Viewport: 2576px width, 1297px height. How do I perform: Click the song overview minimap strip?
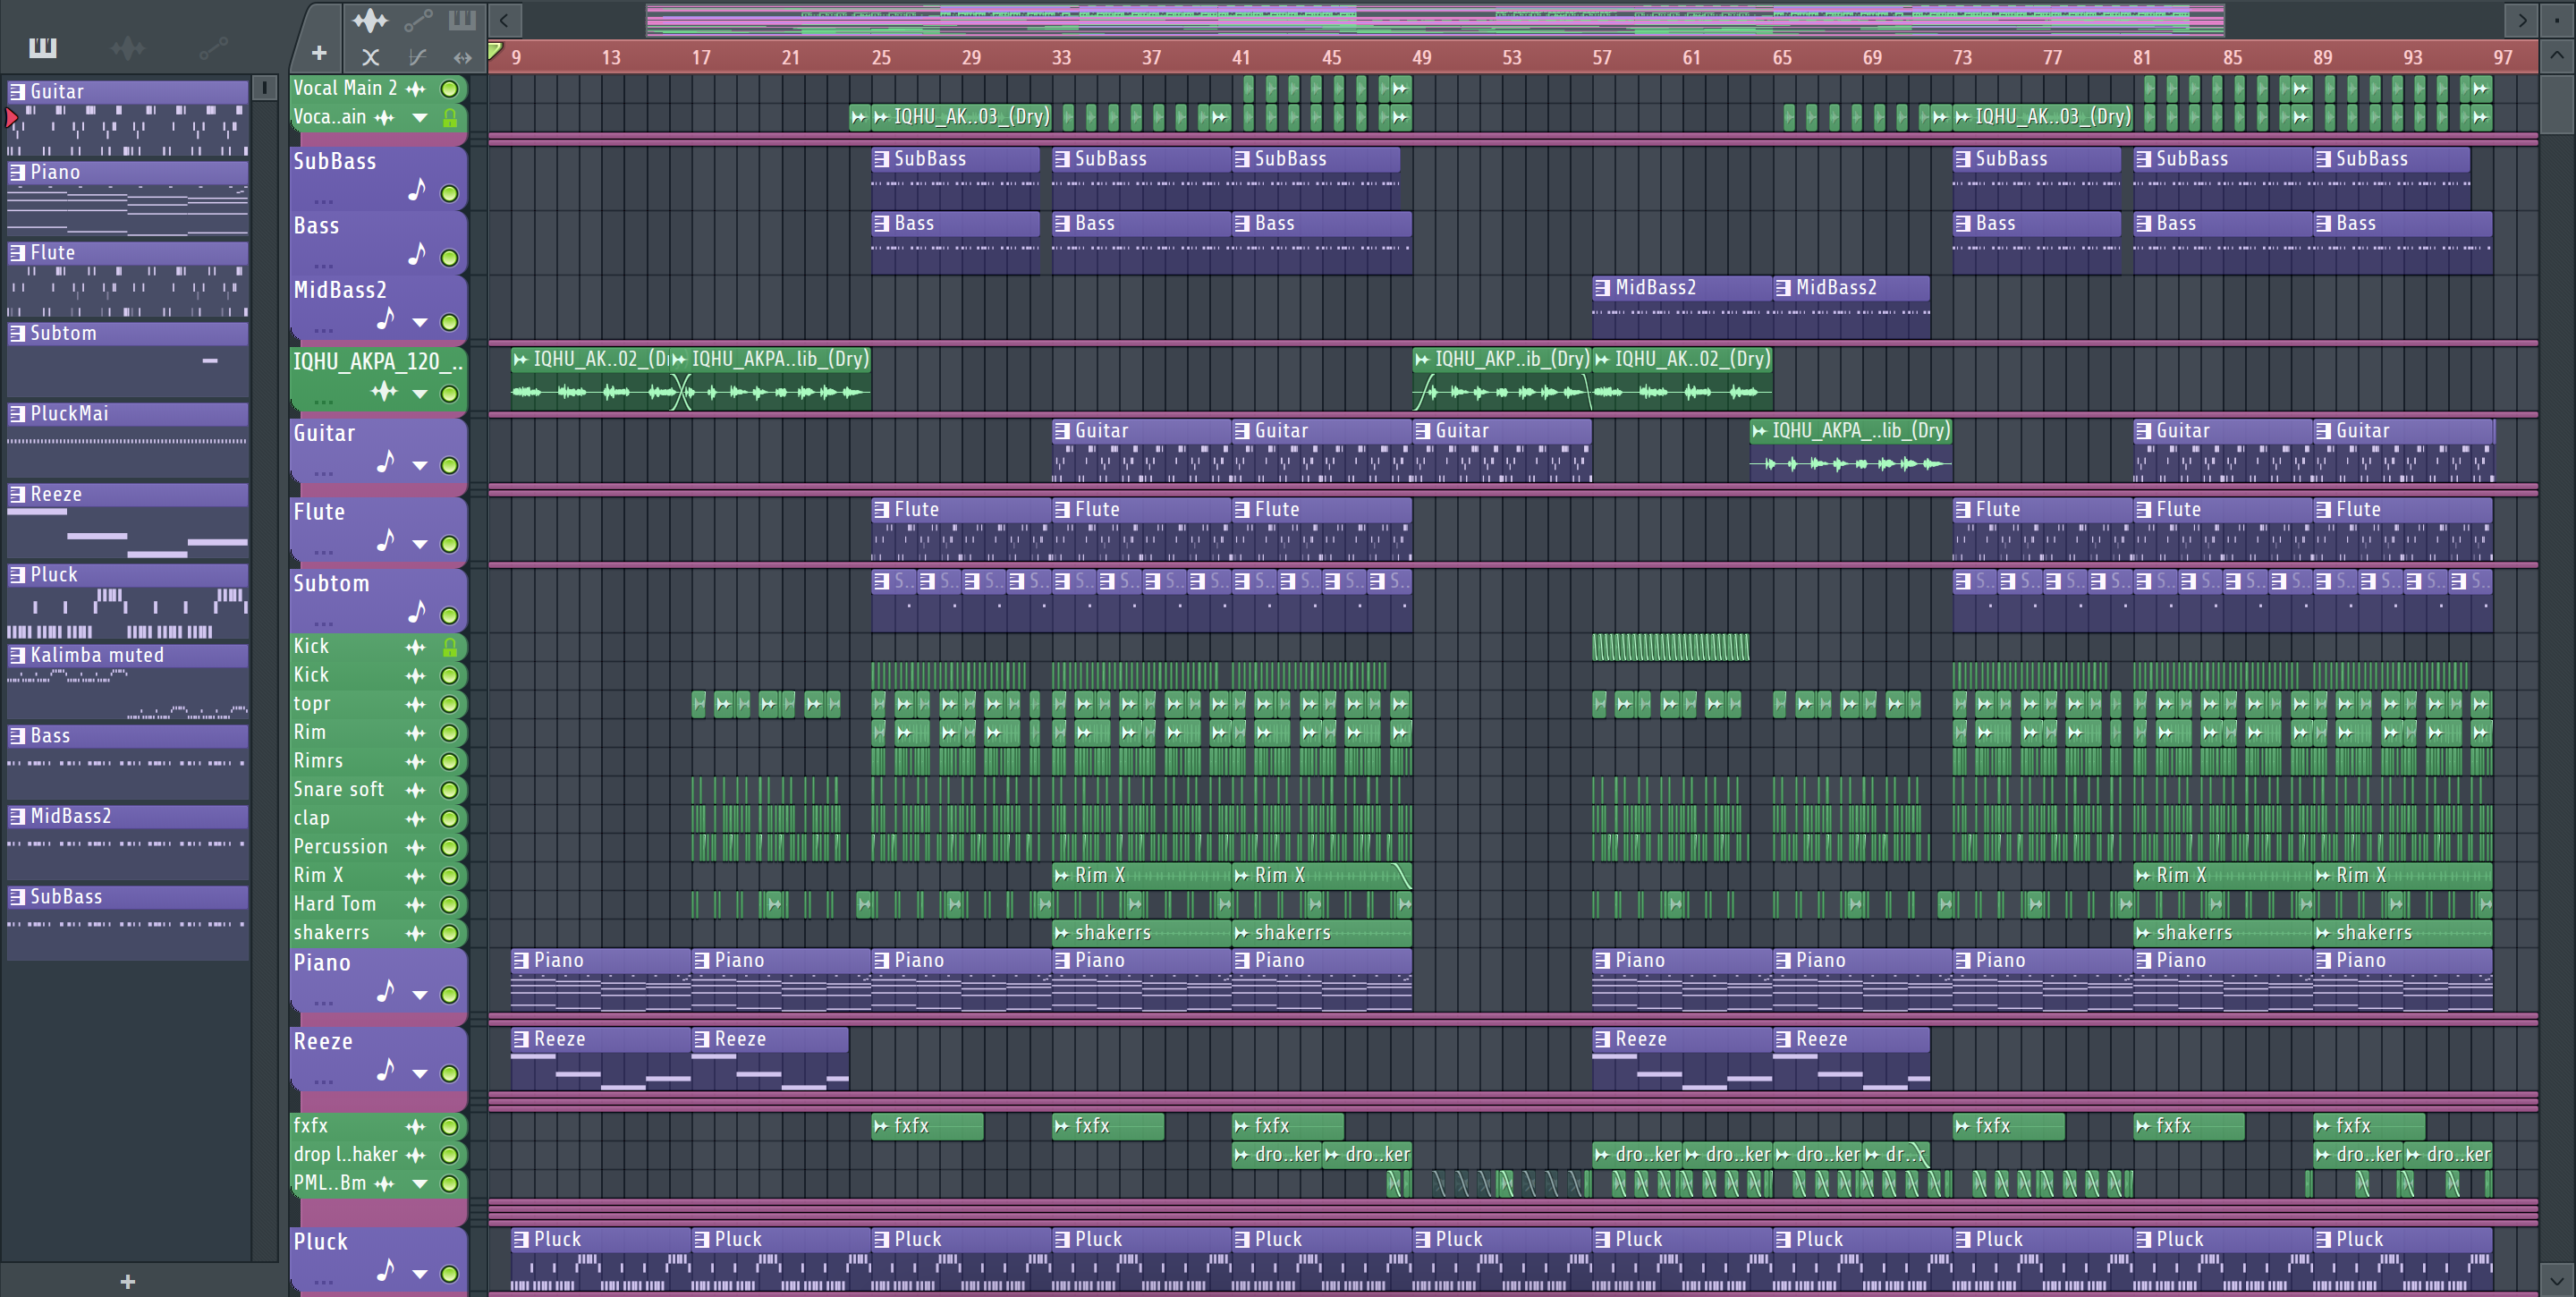click(x=1435, y=19)
